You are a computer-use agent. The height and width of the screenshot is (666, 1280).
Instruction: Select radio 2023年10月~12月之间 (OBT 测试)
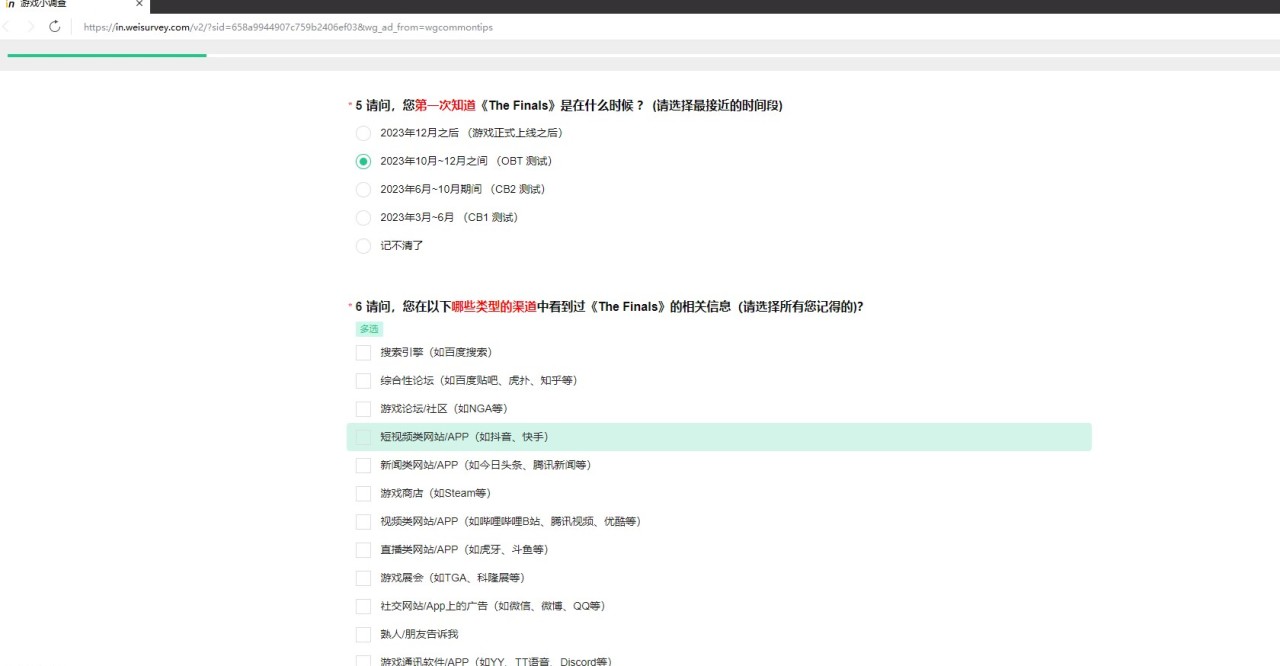coord(364,161)
